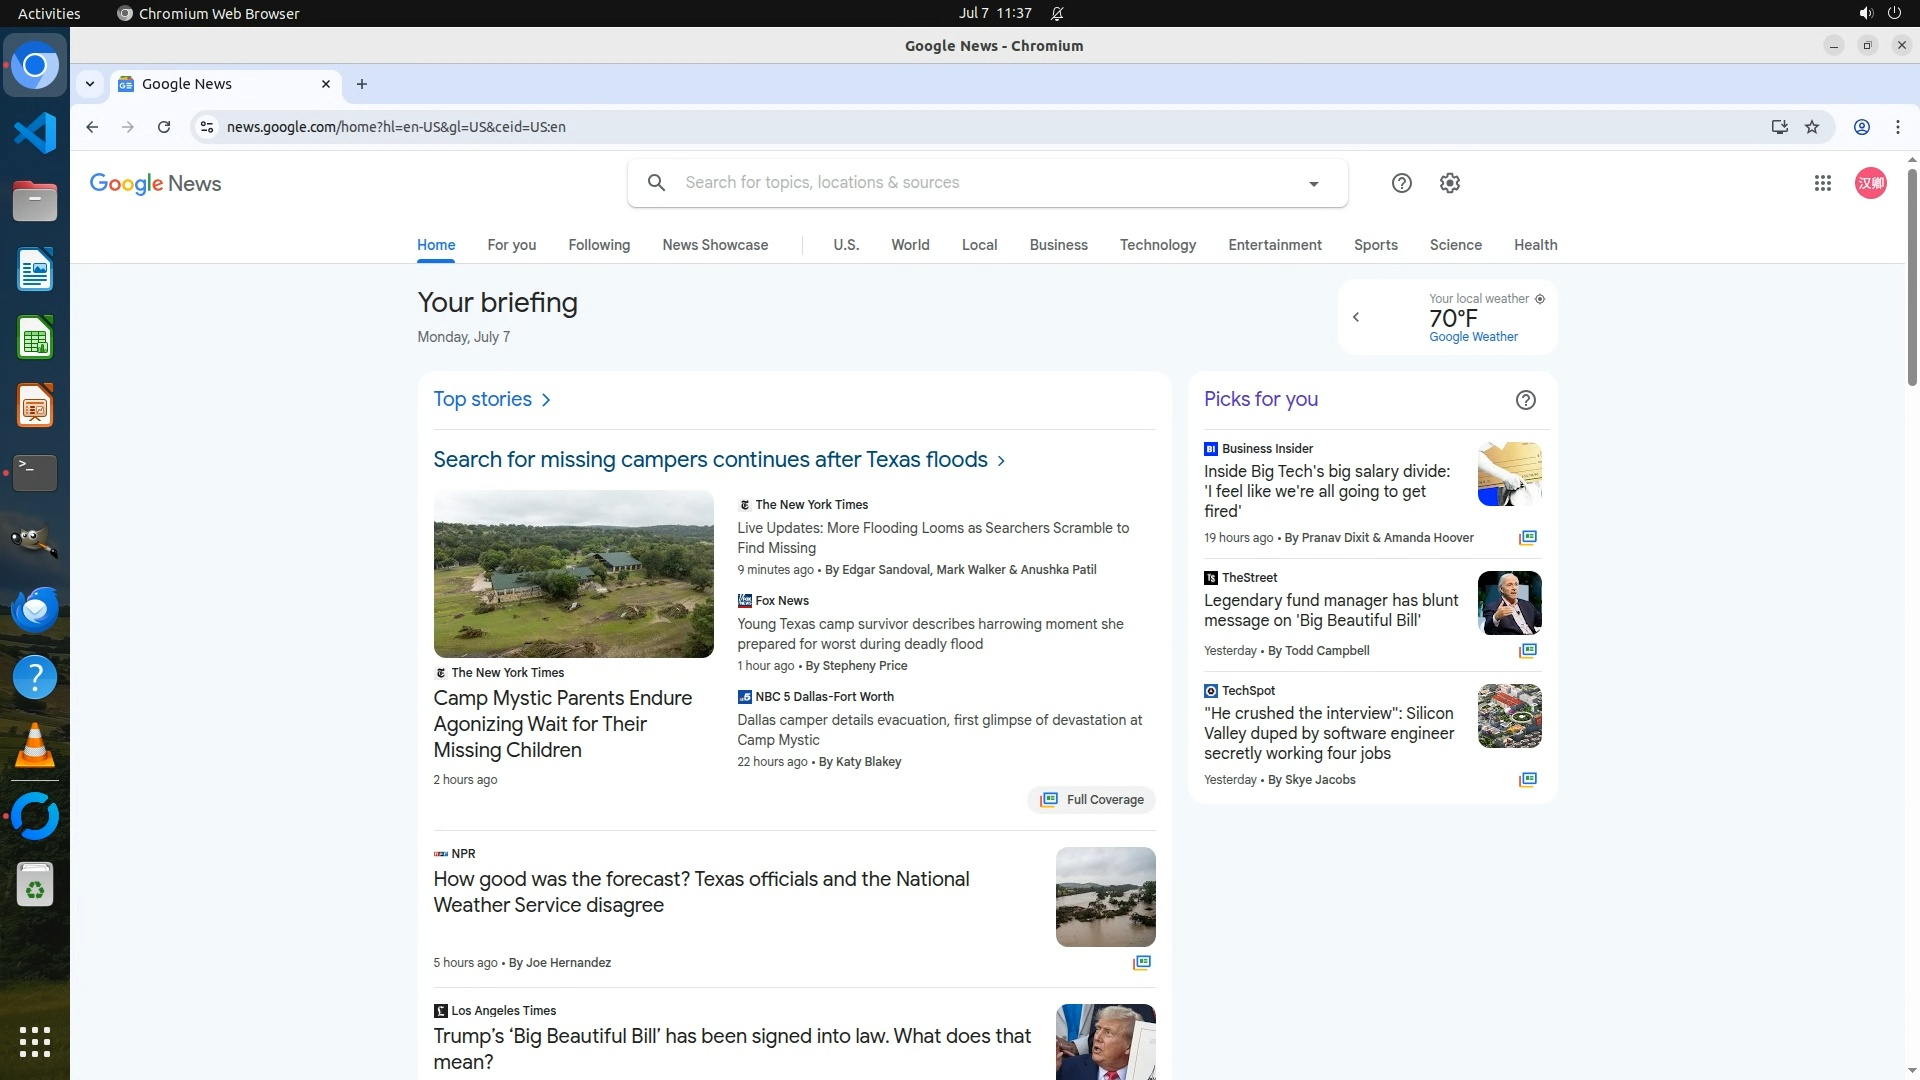Toggle notifications bell in top bar
The height and width of the screenshot is (1080, 1920).
click(1057, 14)
